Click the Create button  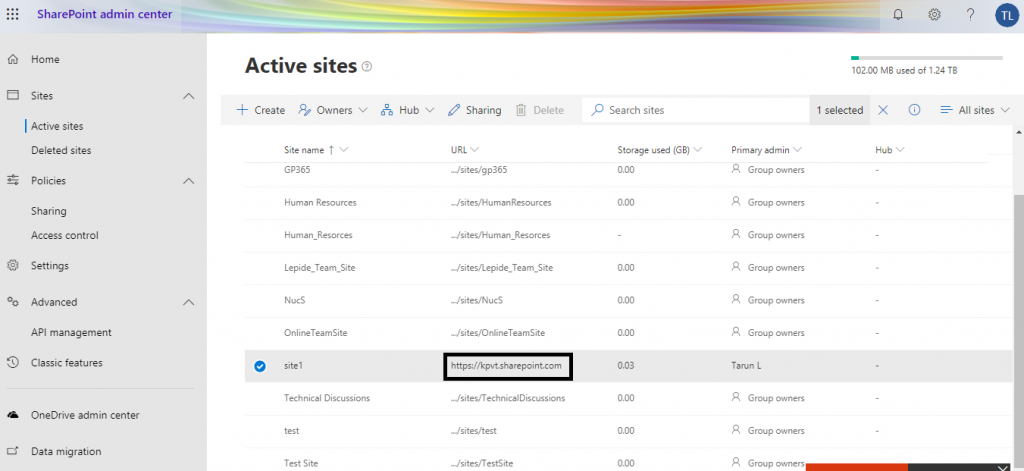click(260, 110)
